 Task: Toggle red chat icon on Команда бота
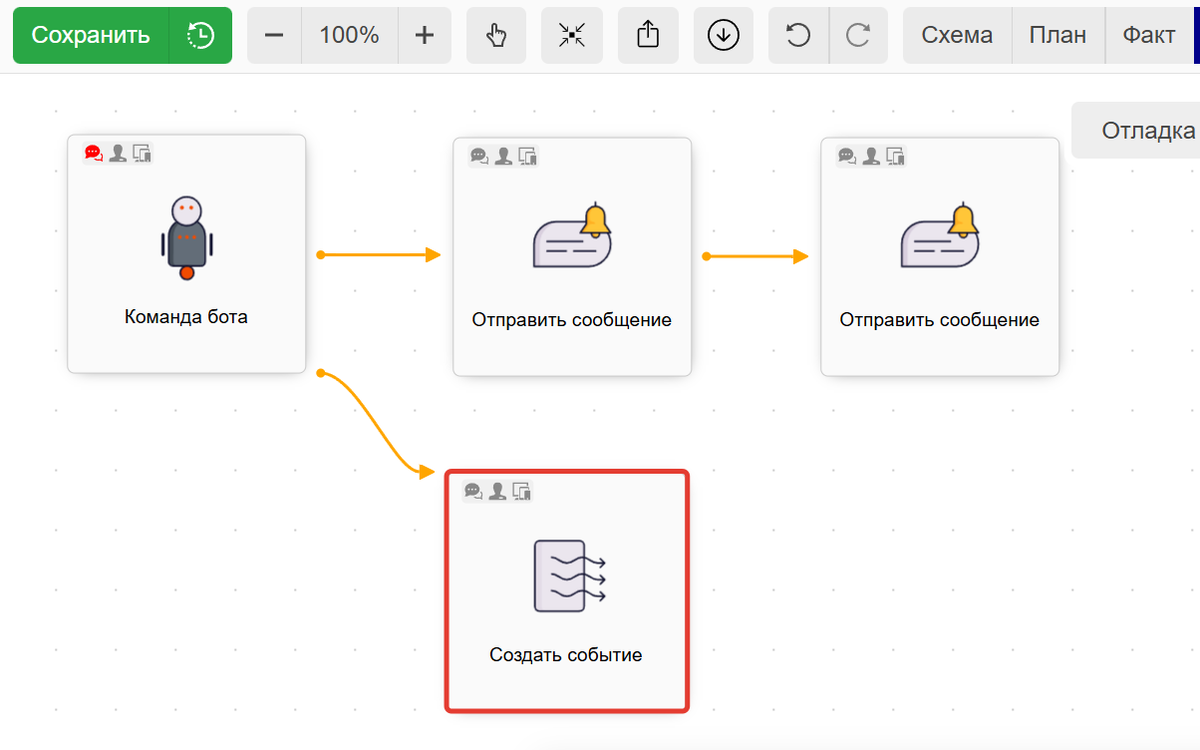click(93, 153)
